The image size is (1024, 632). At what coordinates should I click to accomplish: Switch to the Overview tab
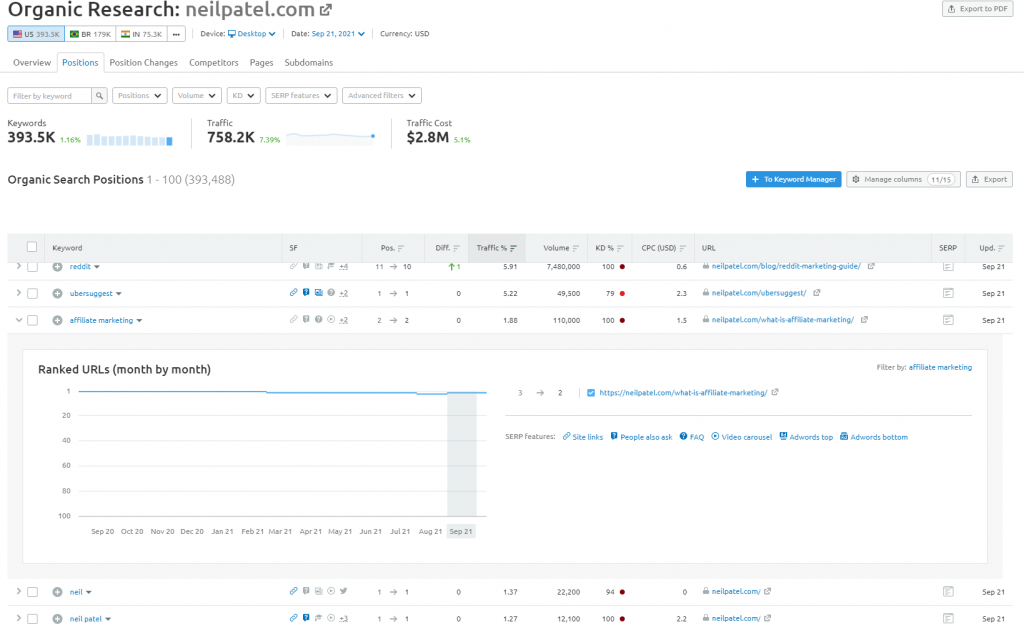tap(32, 63)
